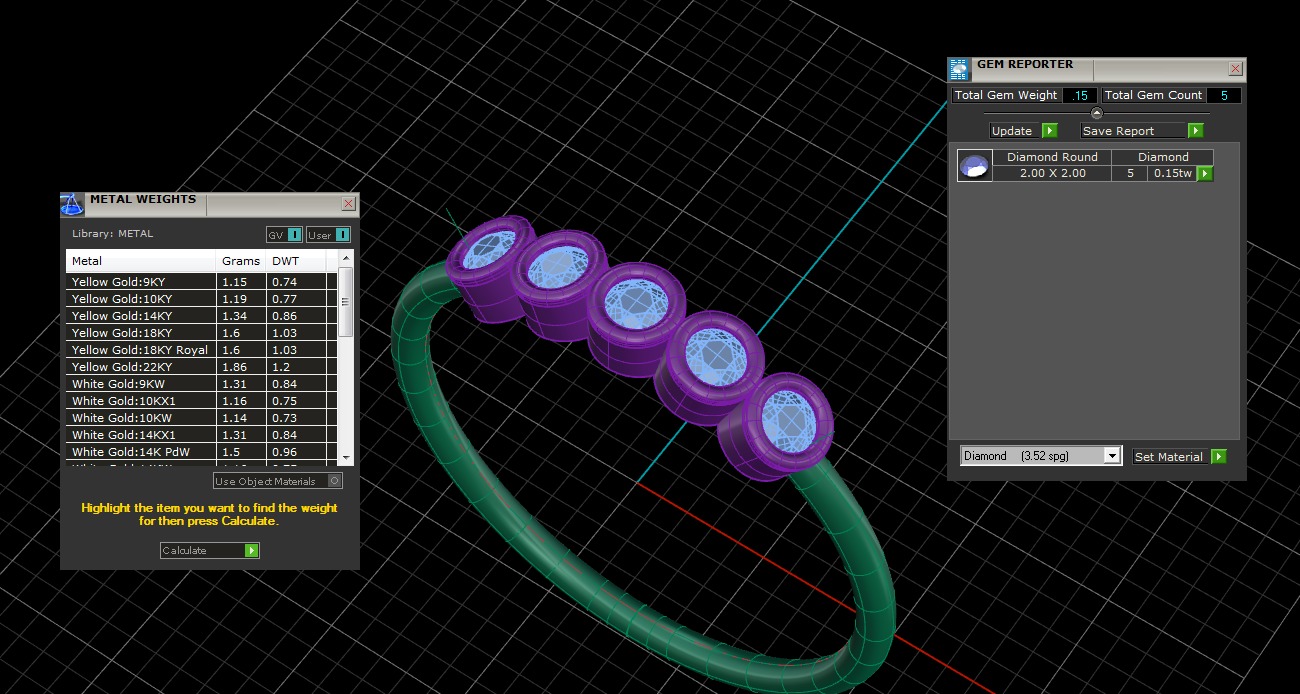
Task: Click the 2.00 X 2.00 size cell
Action: [1052, 173]
